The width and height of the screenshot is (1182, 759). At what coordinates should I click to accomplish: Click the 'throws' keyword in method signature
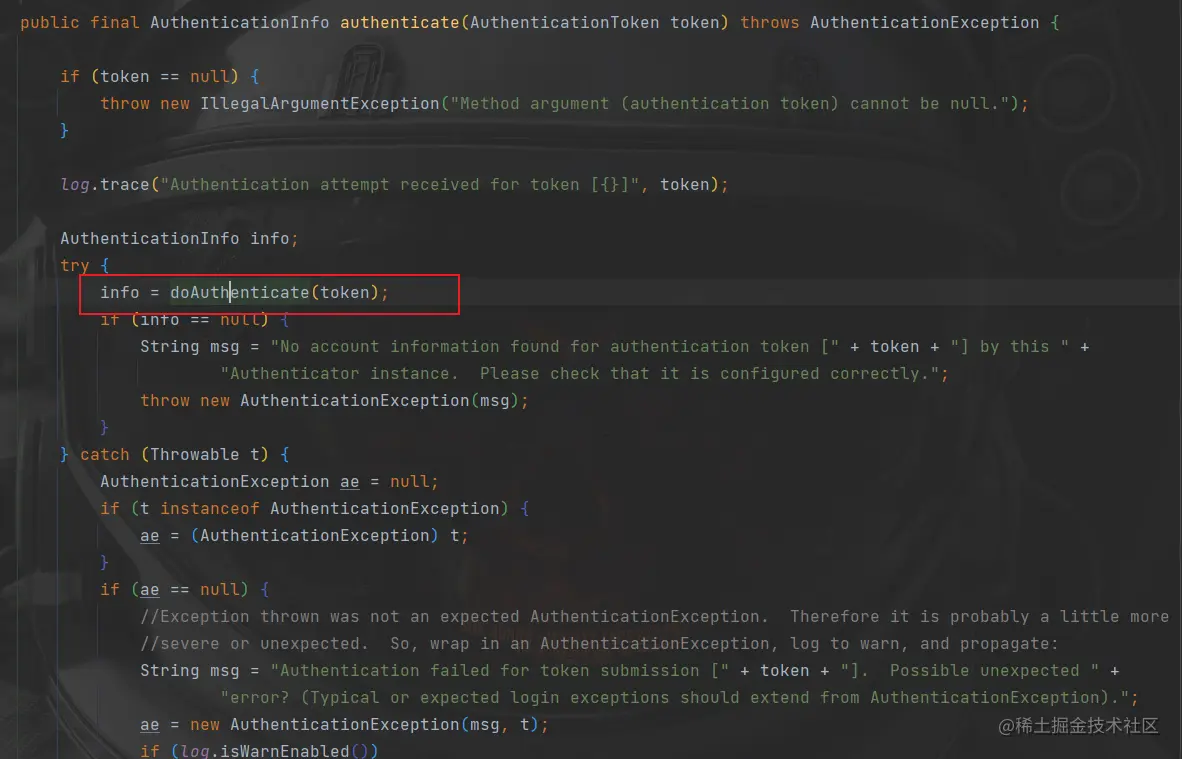[x=769, y=23]
